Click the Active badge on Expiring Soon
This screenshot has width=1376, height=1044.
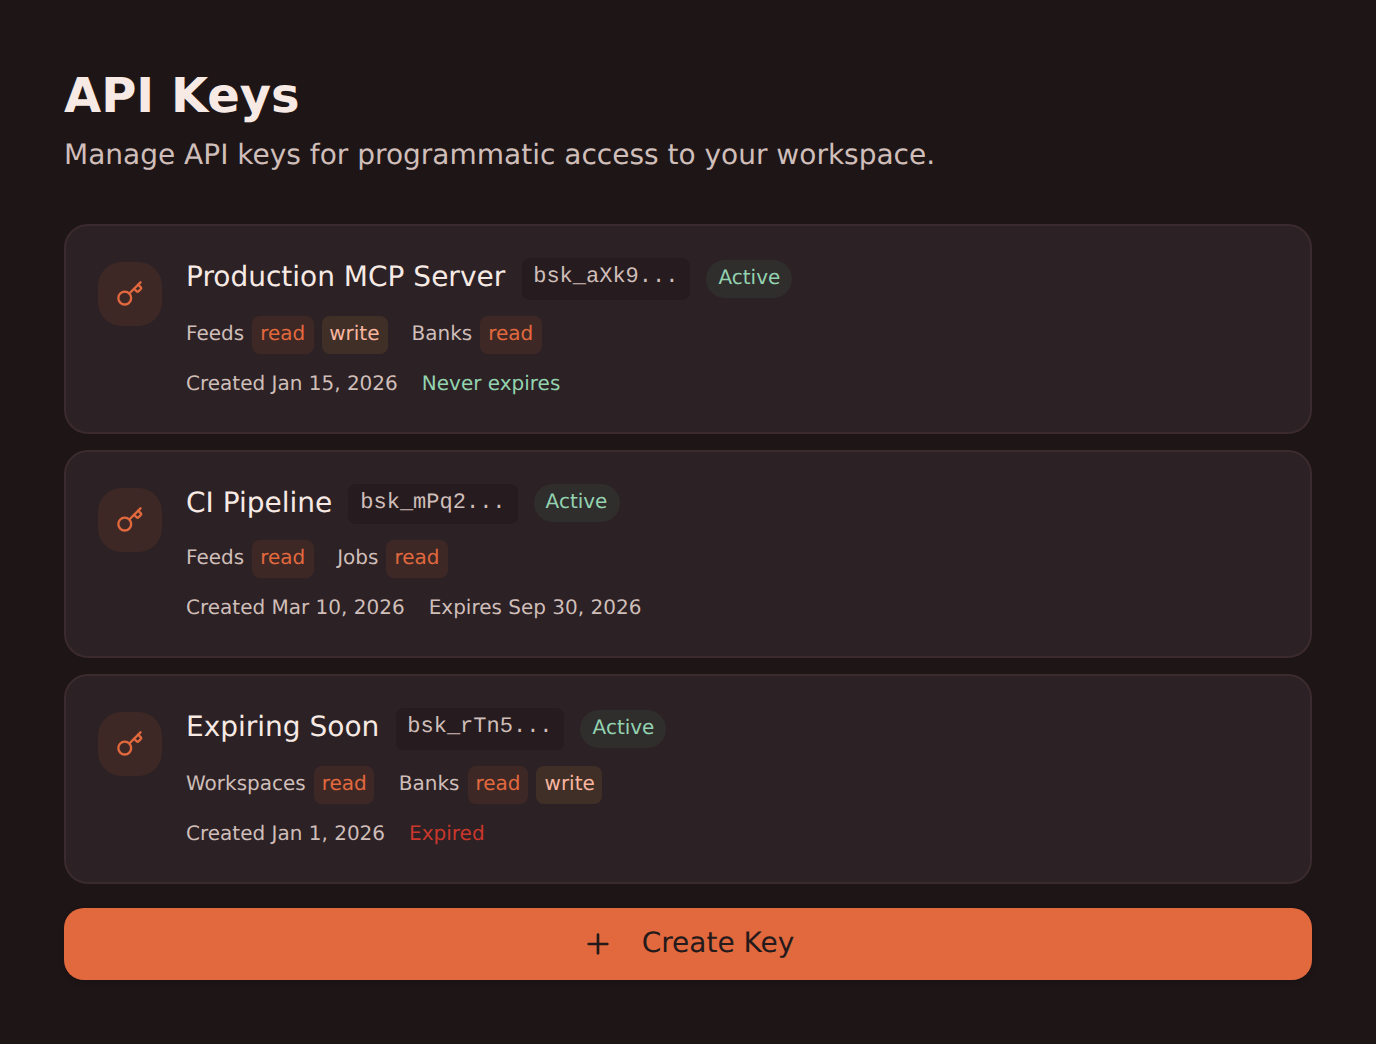[x=623, y=728]
